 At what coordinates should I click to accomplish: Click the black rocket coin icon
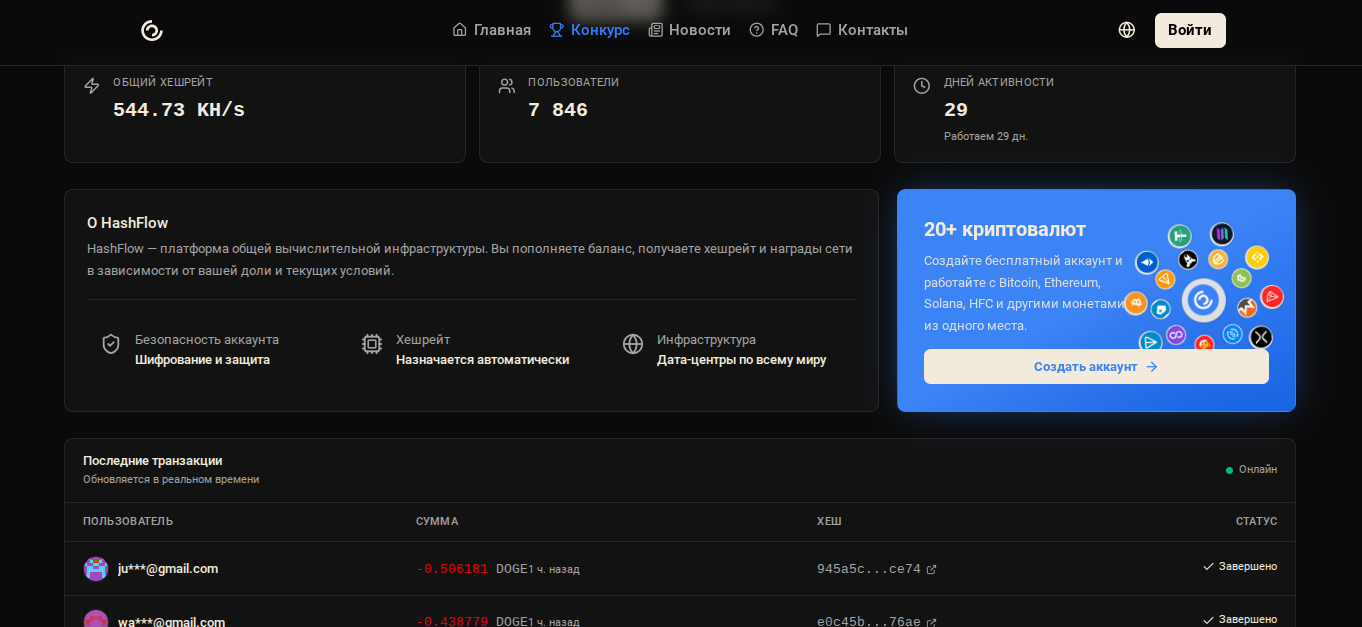(x=1188, y=260)
